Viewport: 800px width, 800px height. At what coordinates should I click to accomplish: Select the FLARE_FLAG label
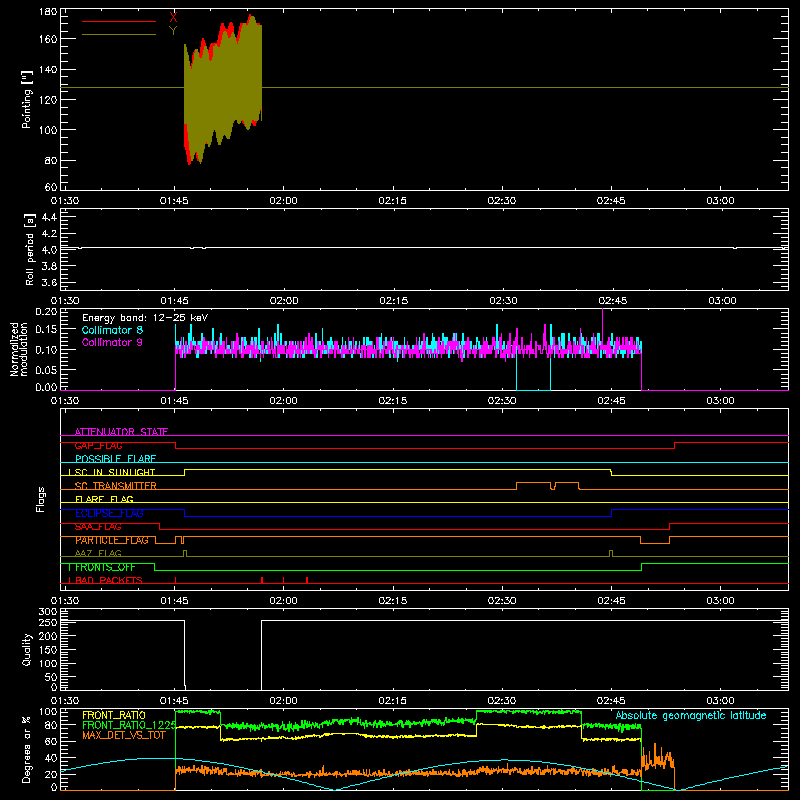(x=104, y=499)
